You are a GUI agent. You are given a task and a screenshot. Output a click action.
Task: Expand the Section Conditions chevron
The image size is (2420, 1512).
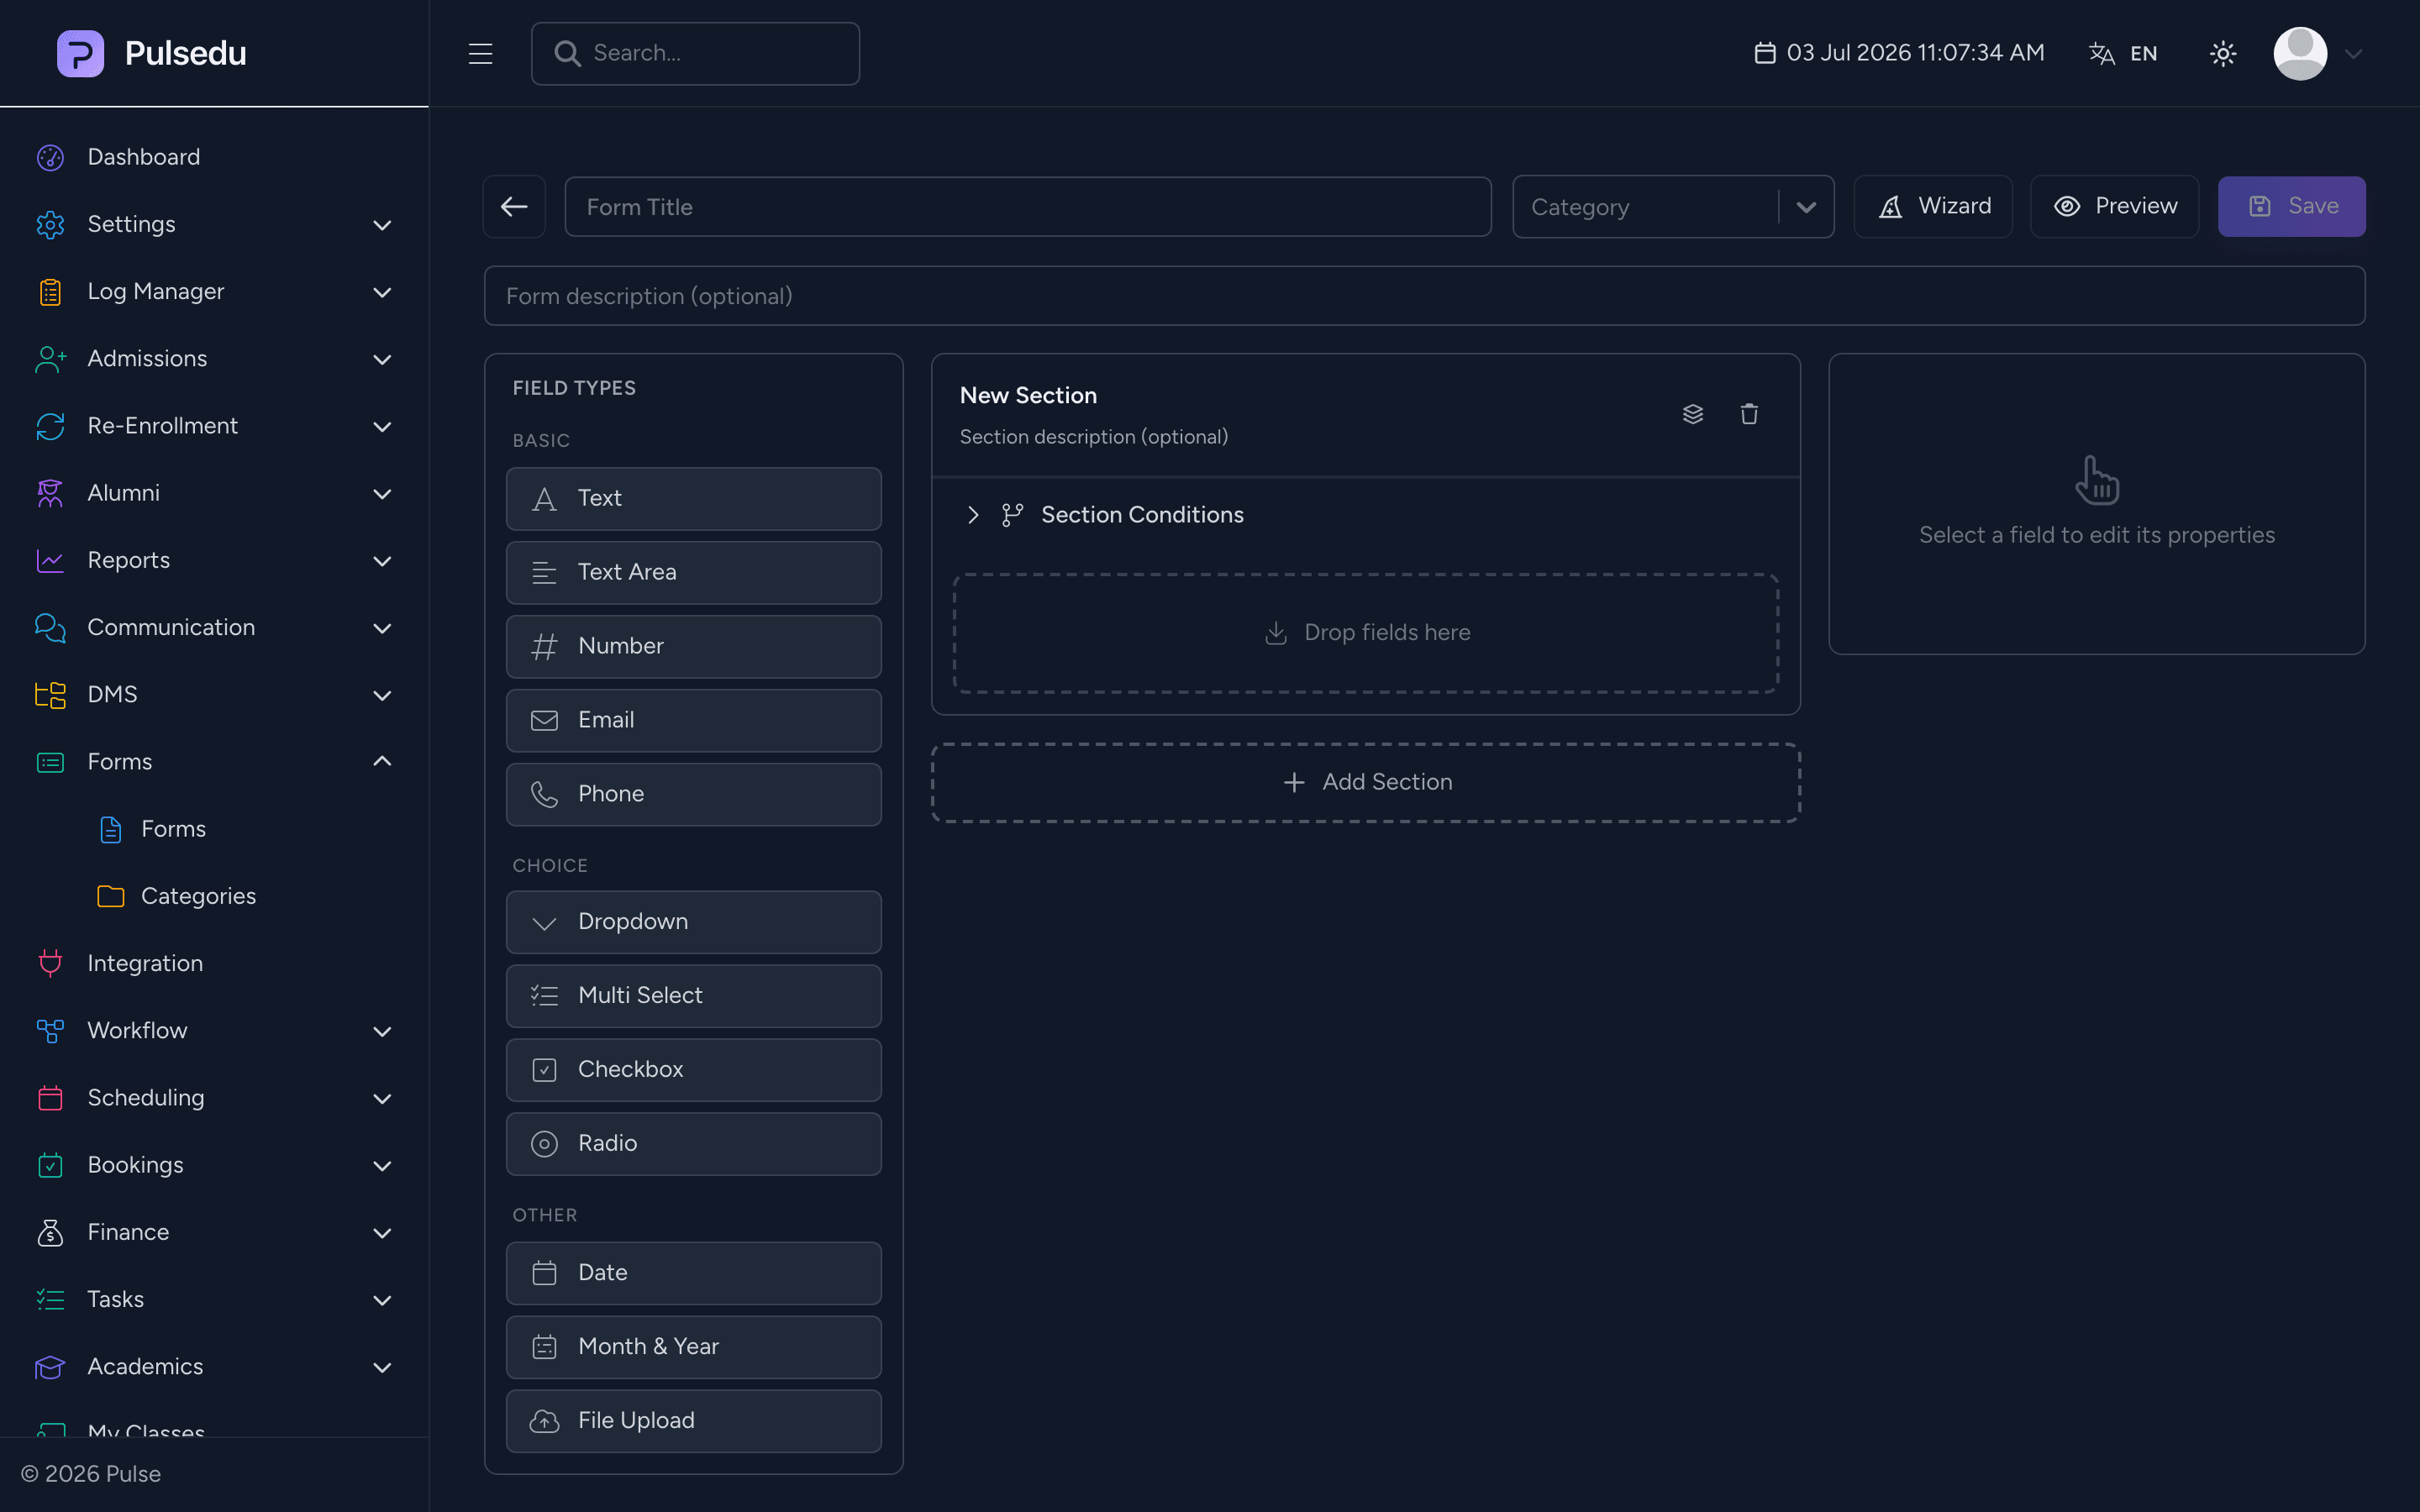tap(972, 515)
